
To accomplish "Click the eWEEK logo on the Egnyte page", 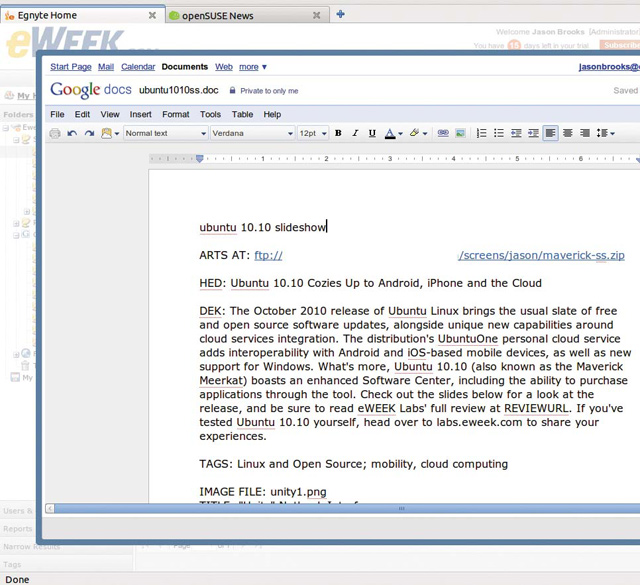I will click(x=63, y=40).
